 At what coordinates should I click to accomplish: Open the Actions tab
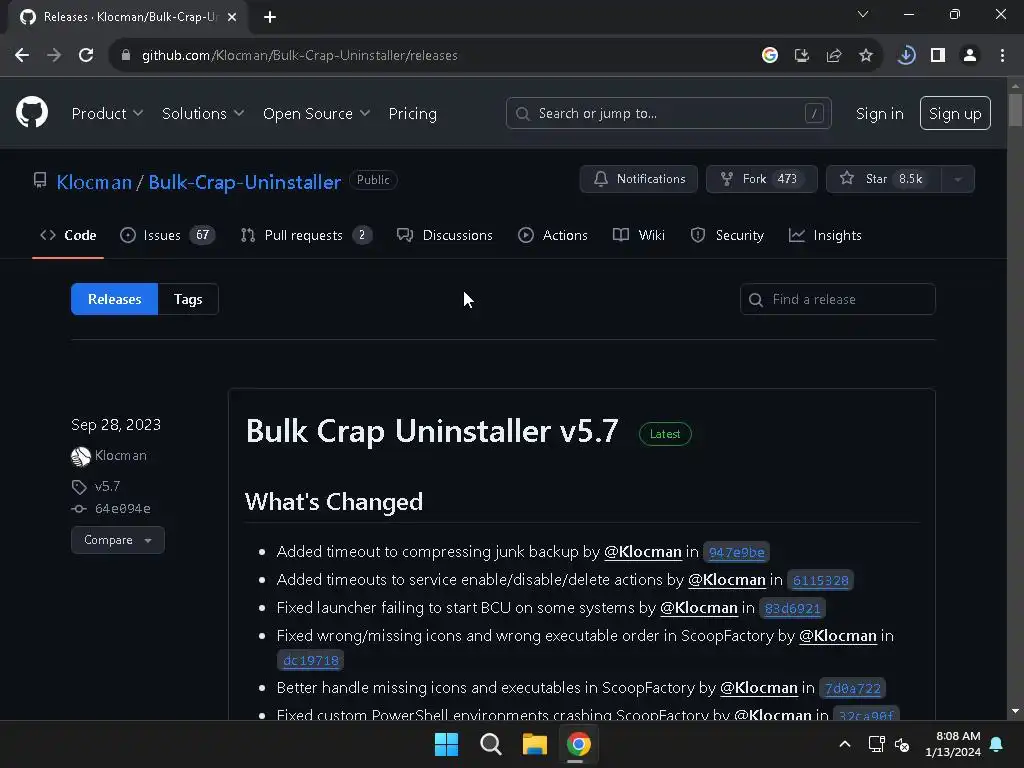click(552, 235)
